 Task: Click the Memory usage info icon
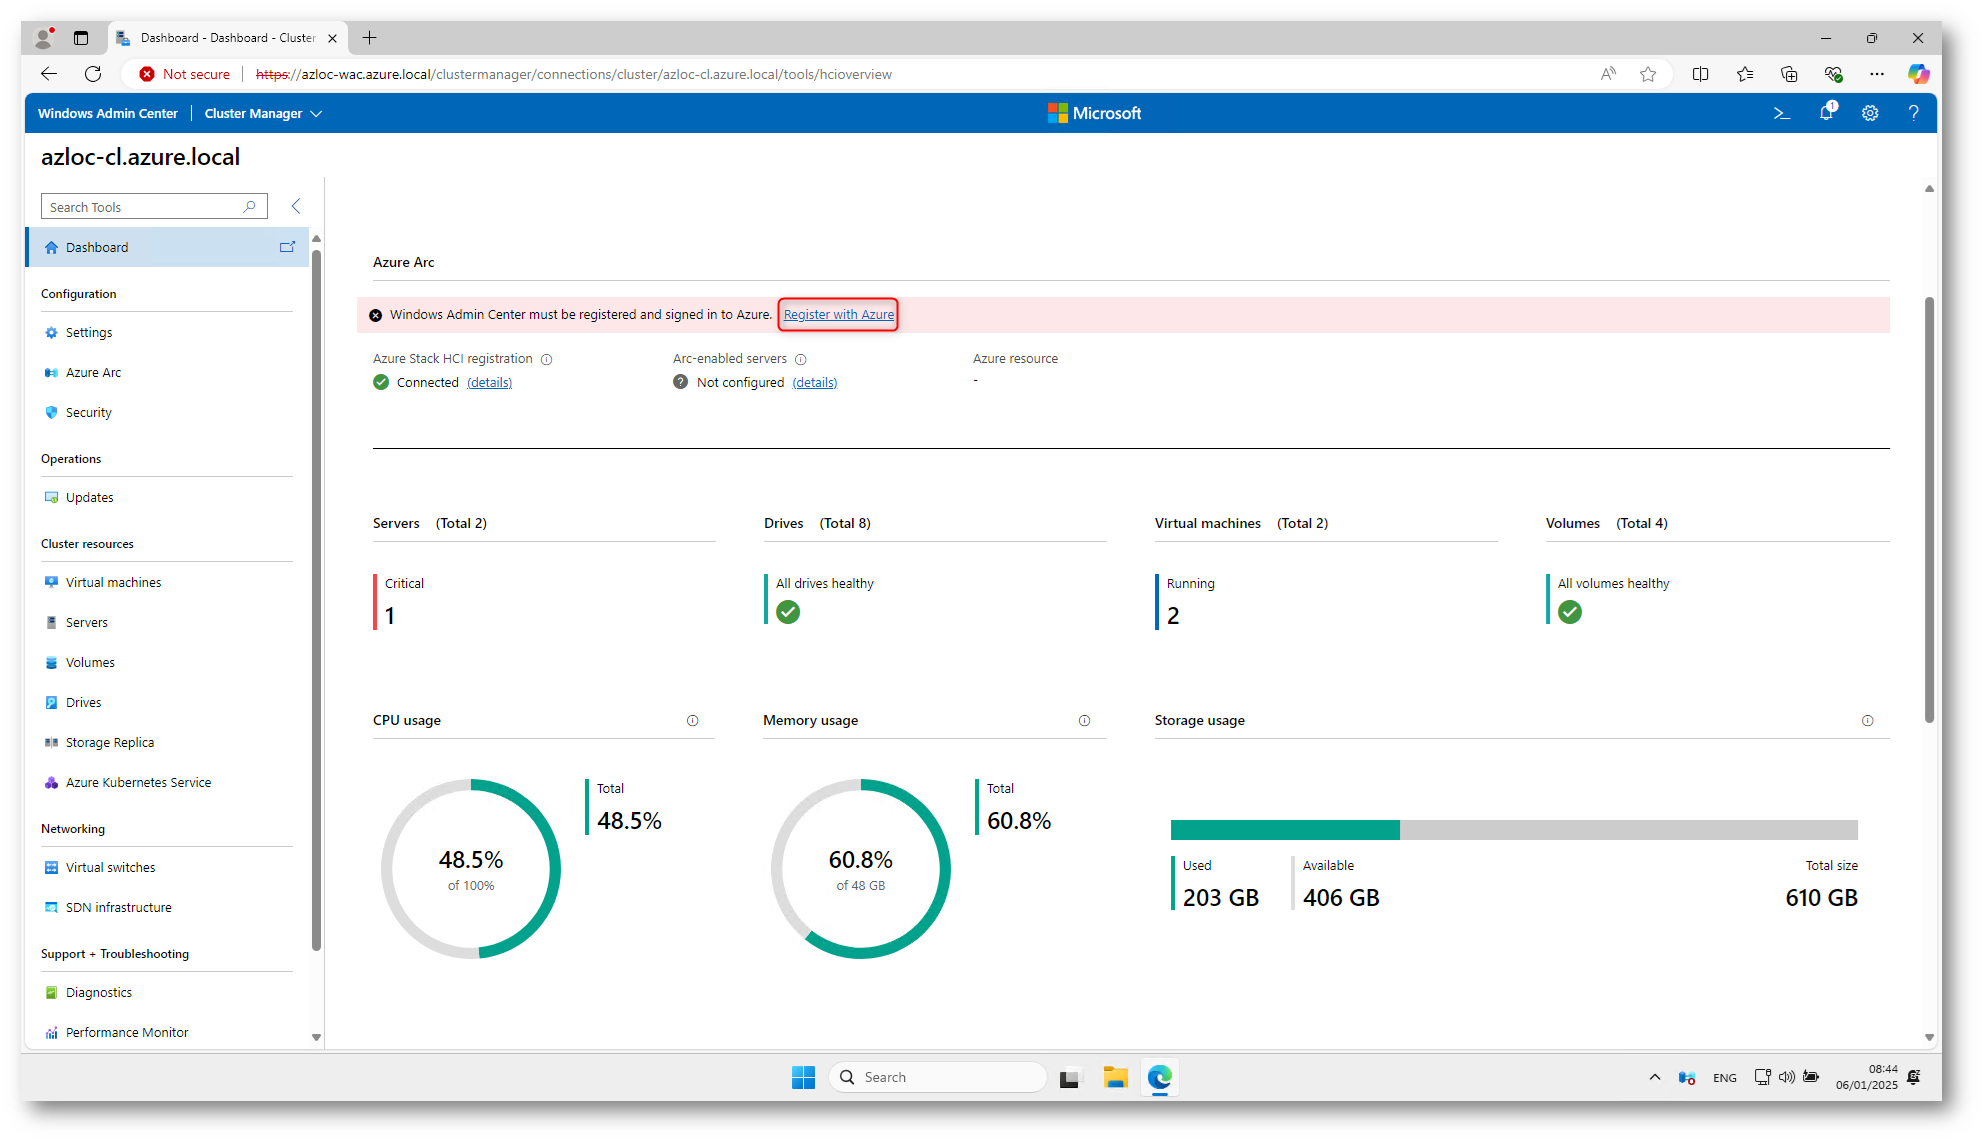[1084, 720]
